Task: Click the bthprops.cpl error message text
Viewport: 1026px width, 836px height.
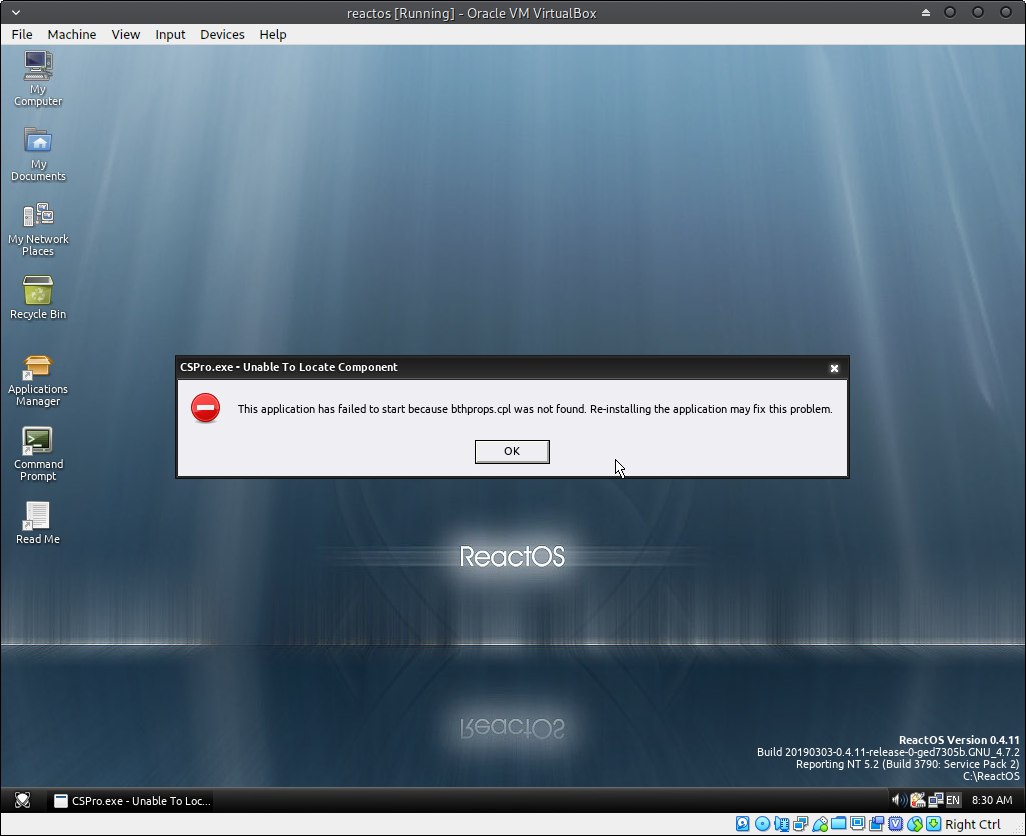Action: pos(535,409)
